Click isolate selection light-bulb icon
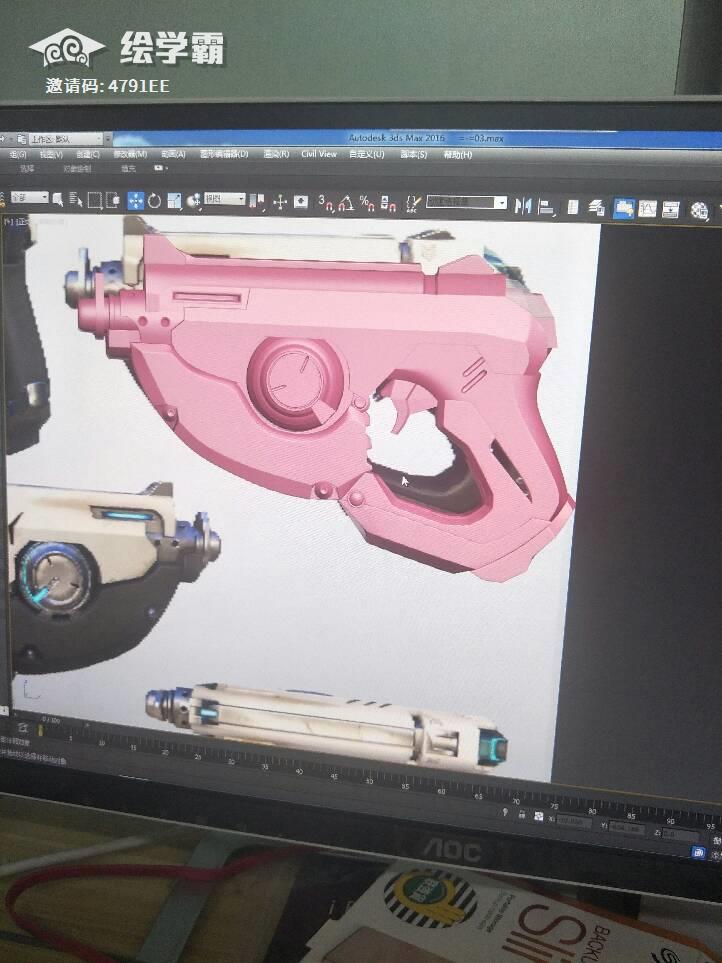The image size is (722, 963). (505, 813)
